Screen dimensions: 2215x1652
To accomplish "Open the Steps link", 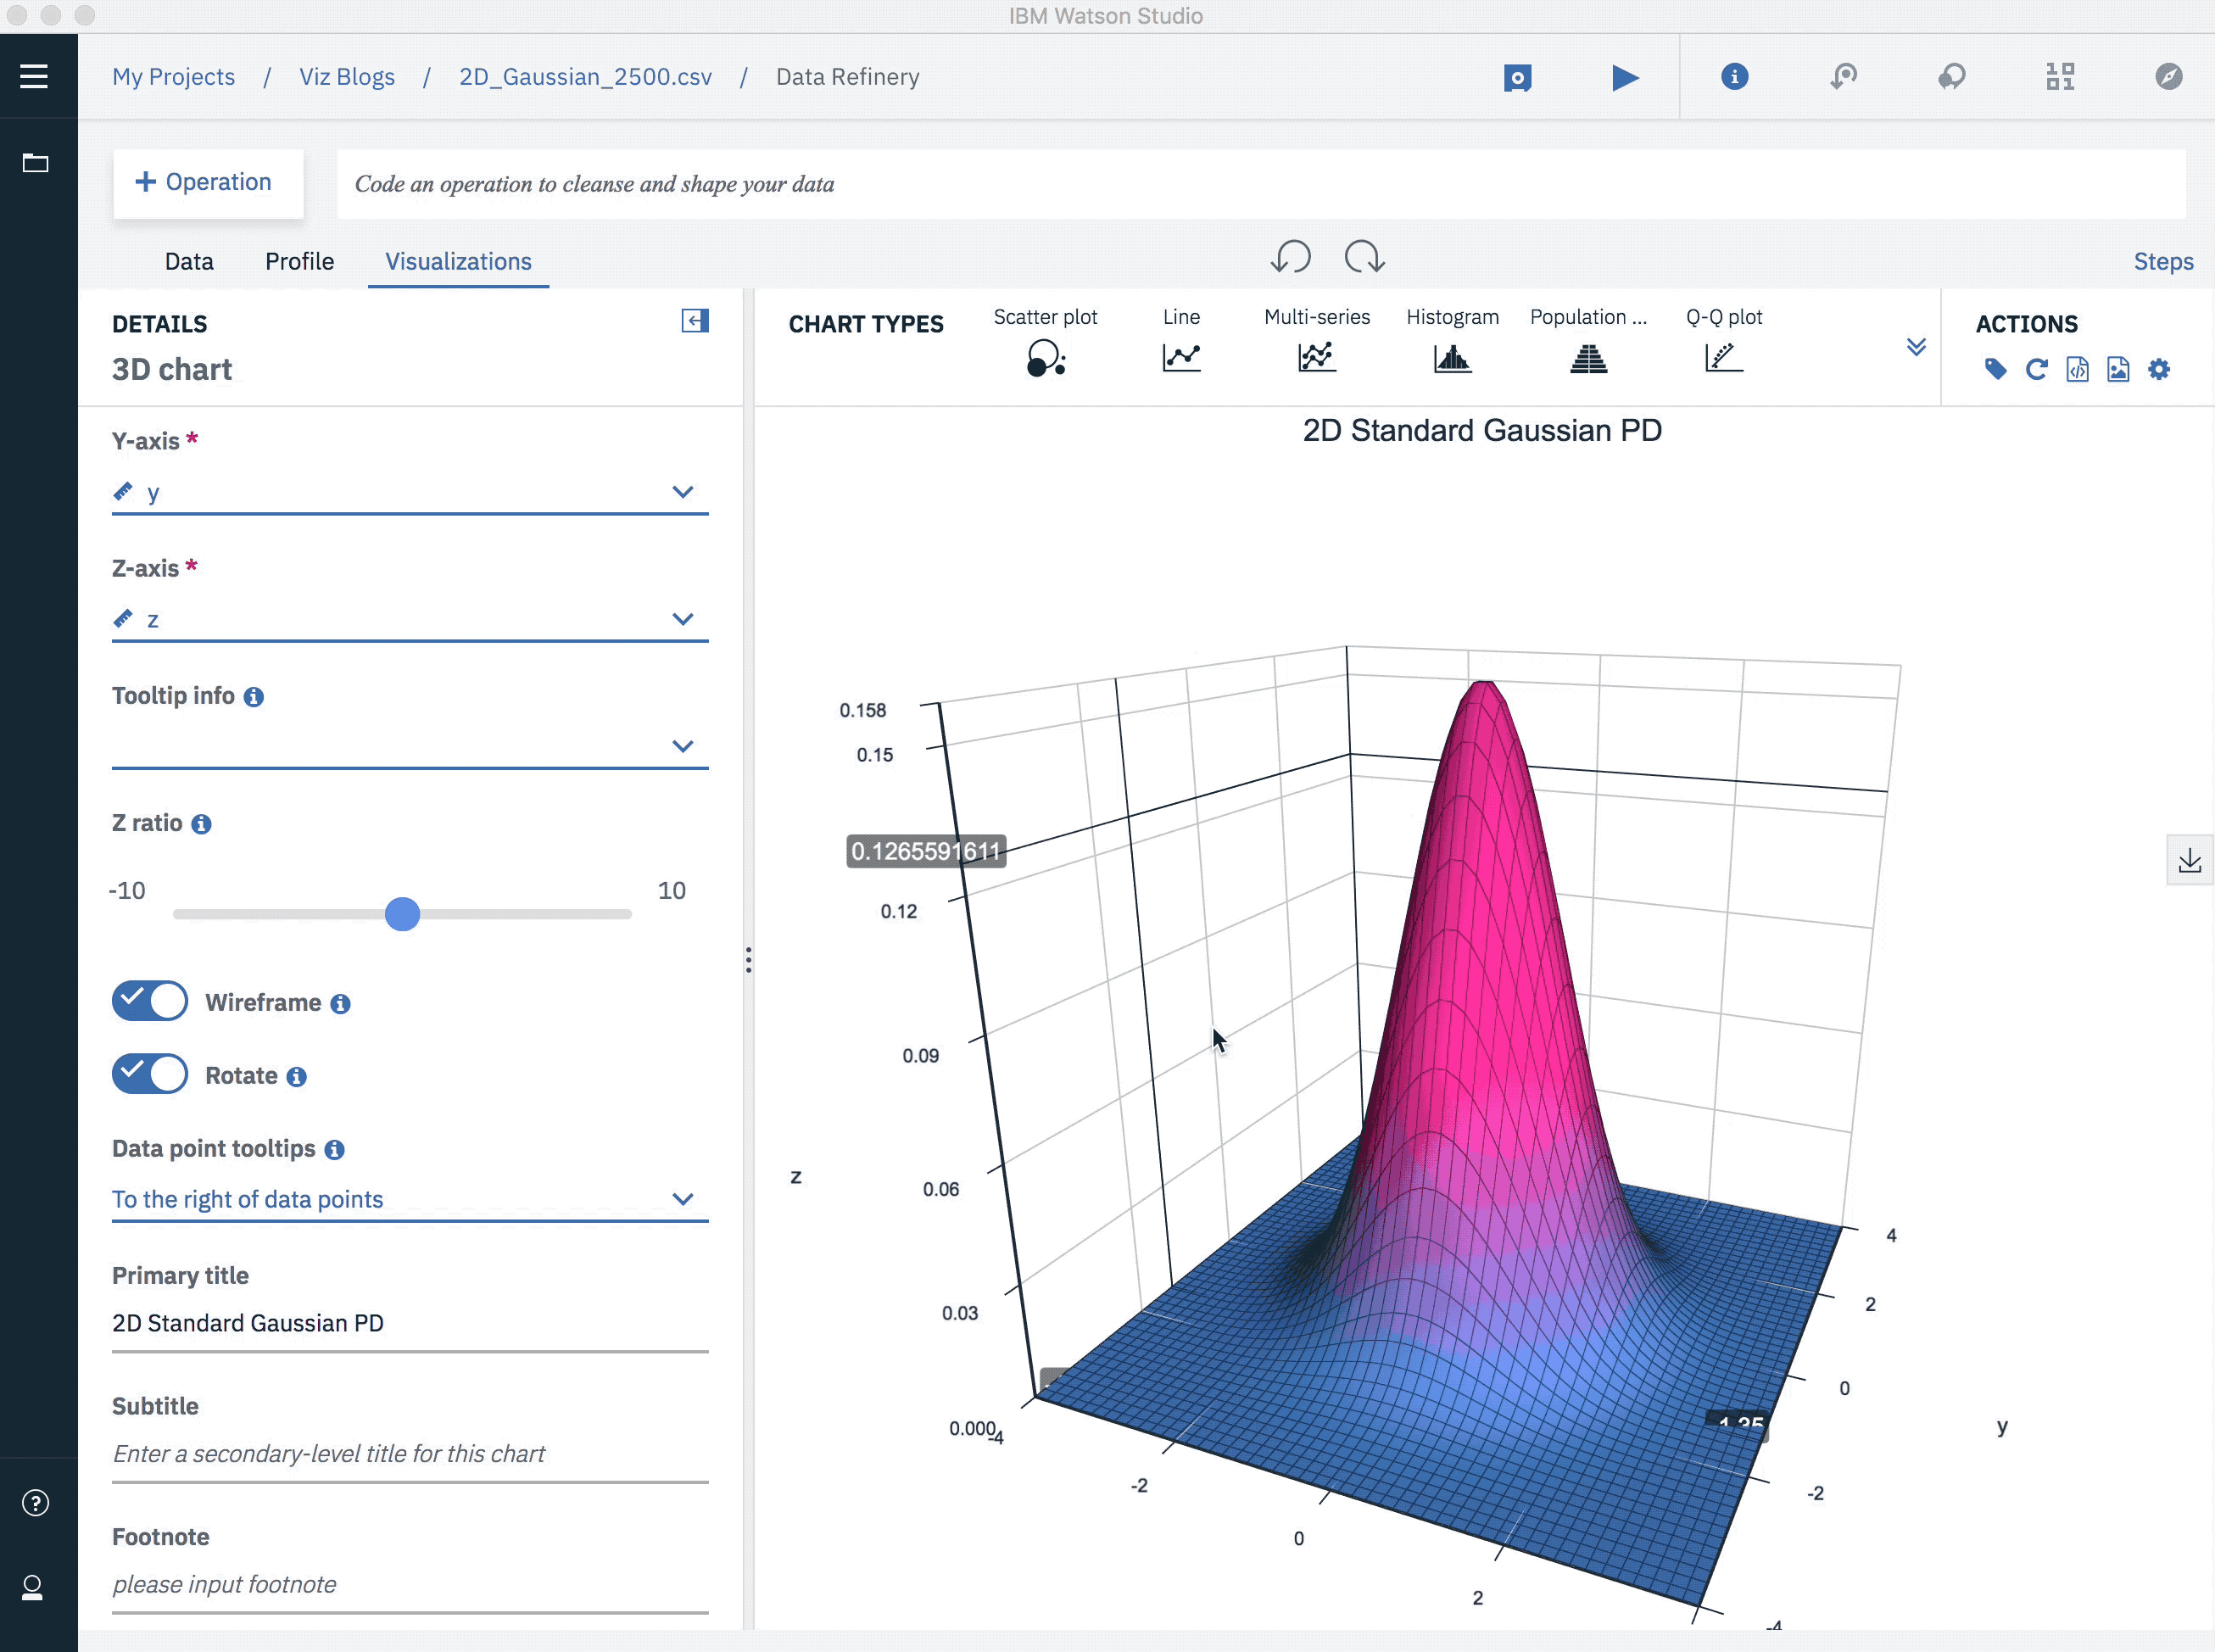I will coord(2162,261).
